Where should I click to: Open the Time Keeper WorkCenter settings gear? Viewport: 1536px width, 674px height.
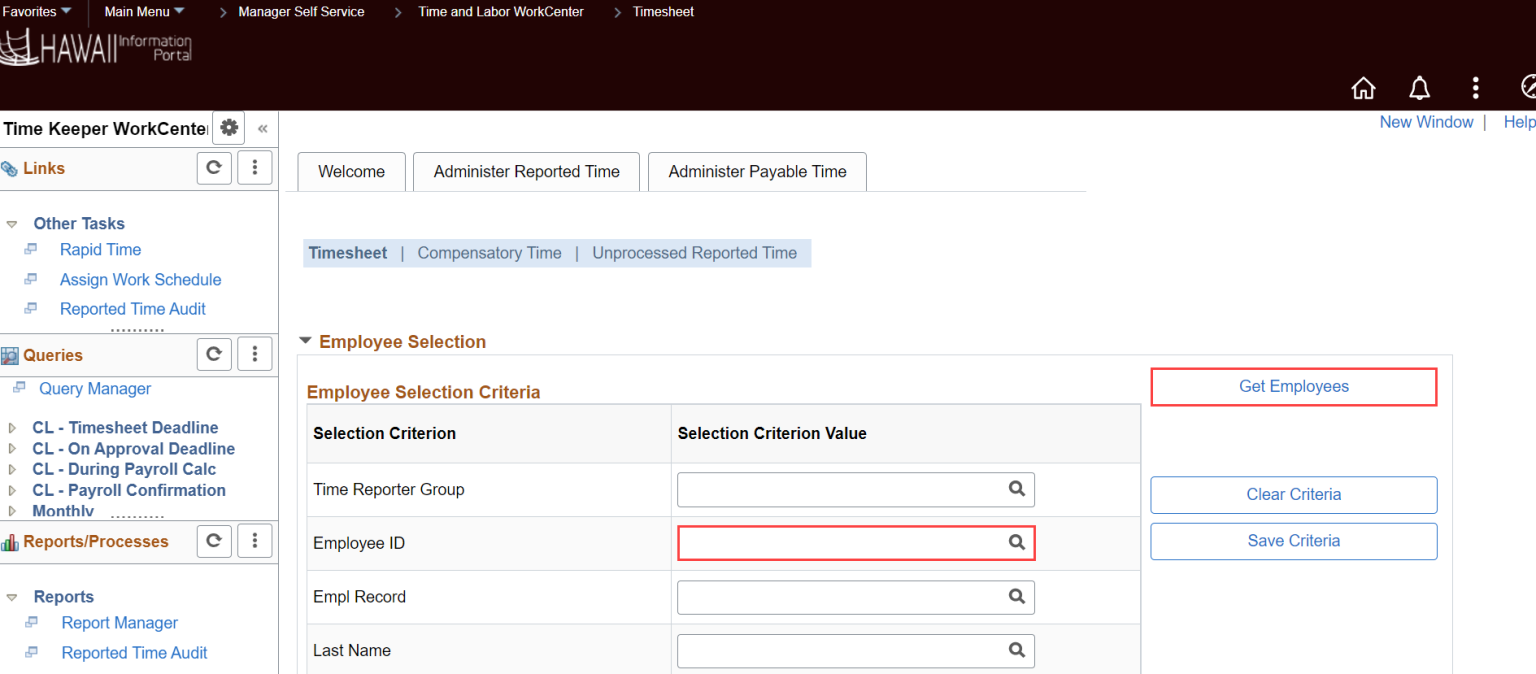[228, 128]
